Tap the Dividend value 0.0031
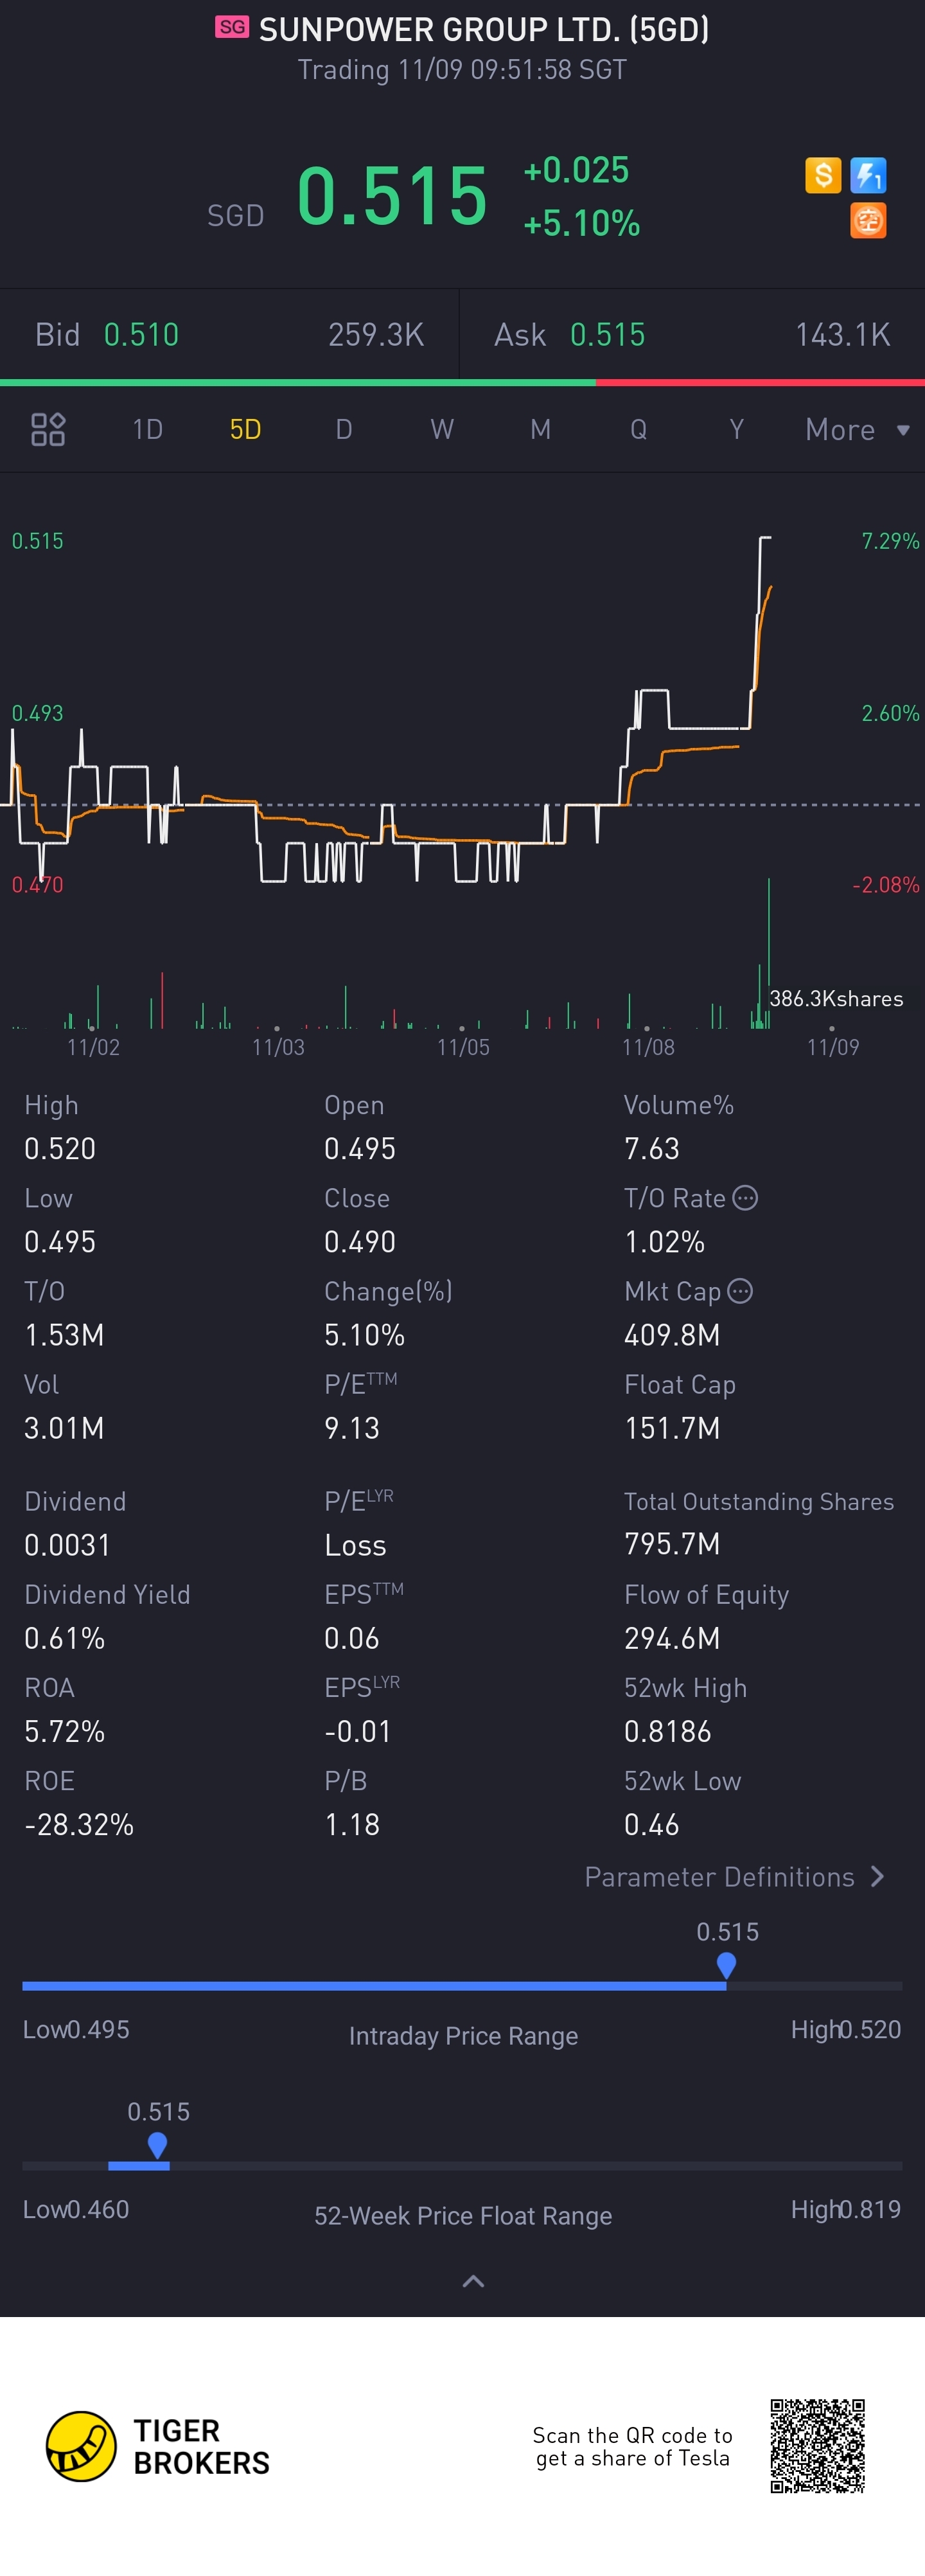This screenshot has height=2576, width=925. click(x=67, y=1545)
